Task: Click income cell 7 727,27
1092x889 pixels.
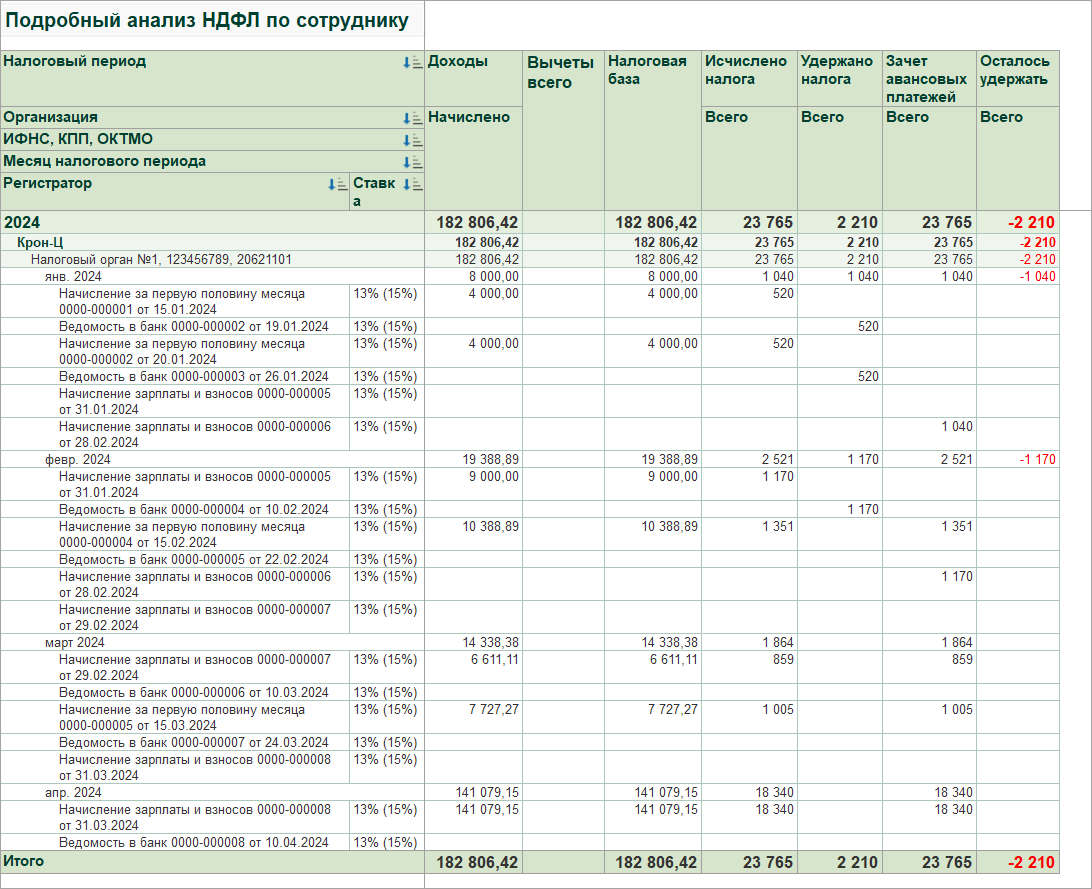Action: click(x=494, y=710)
